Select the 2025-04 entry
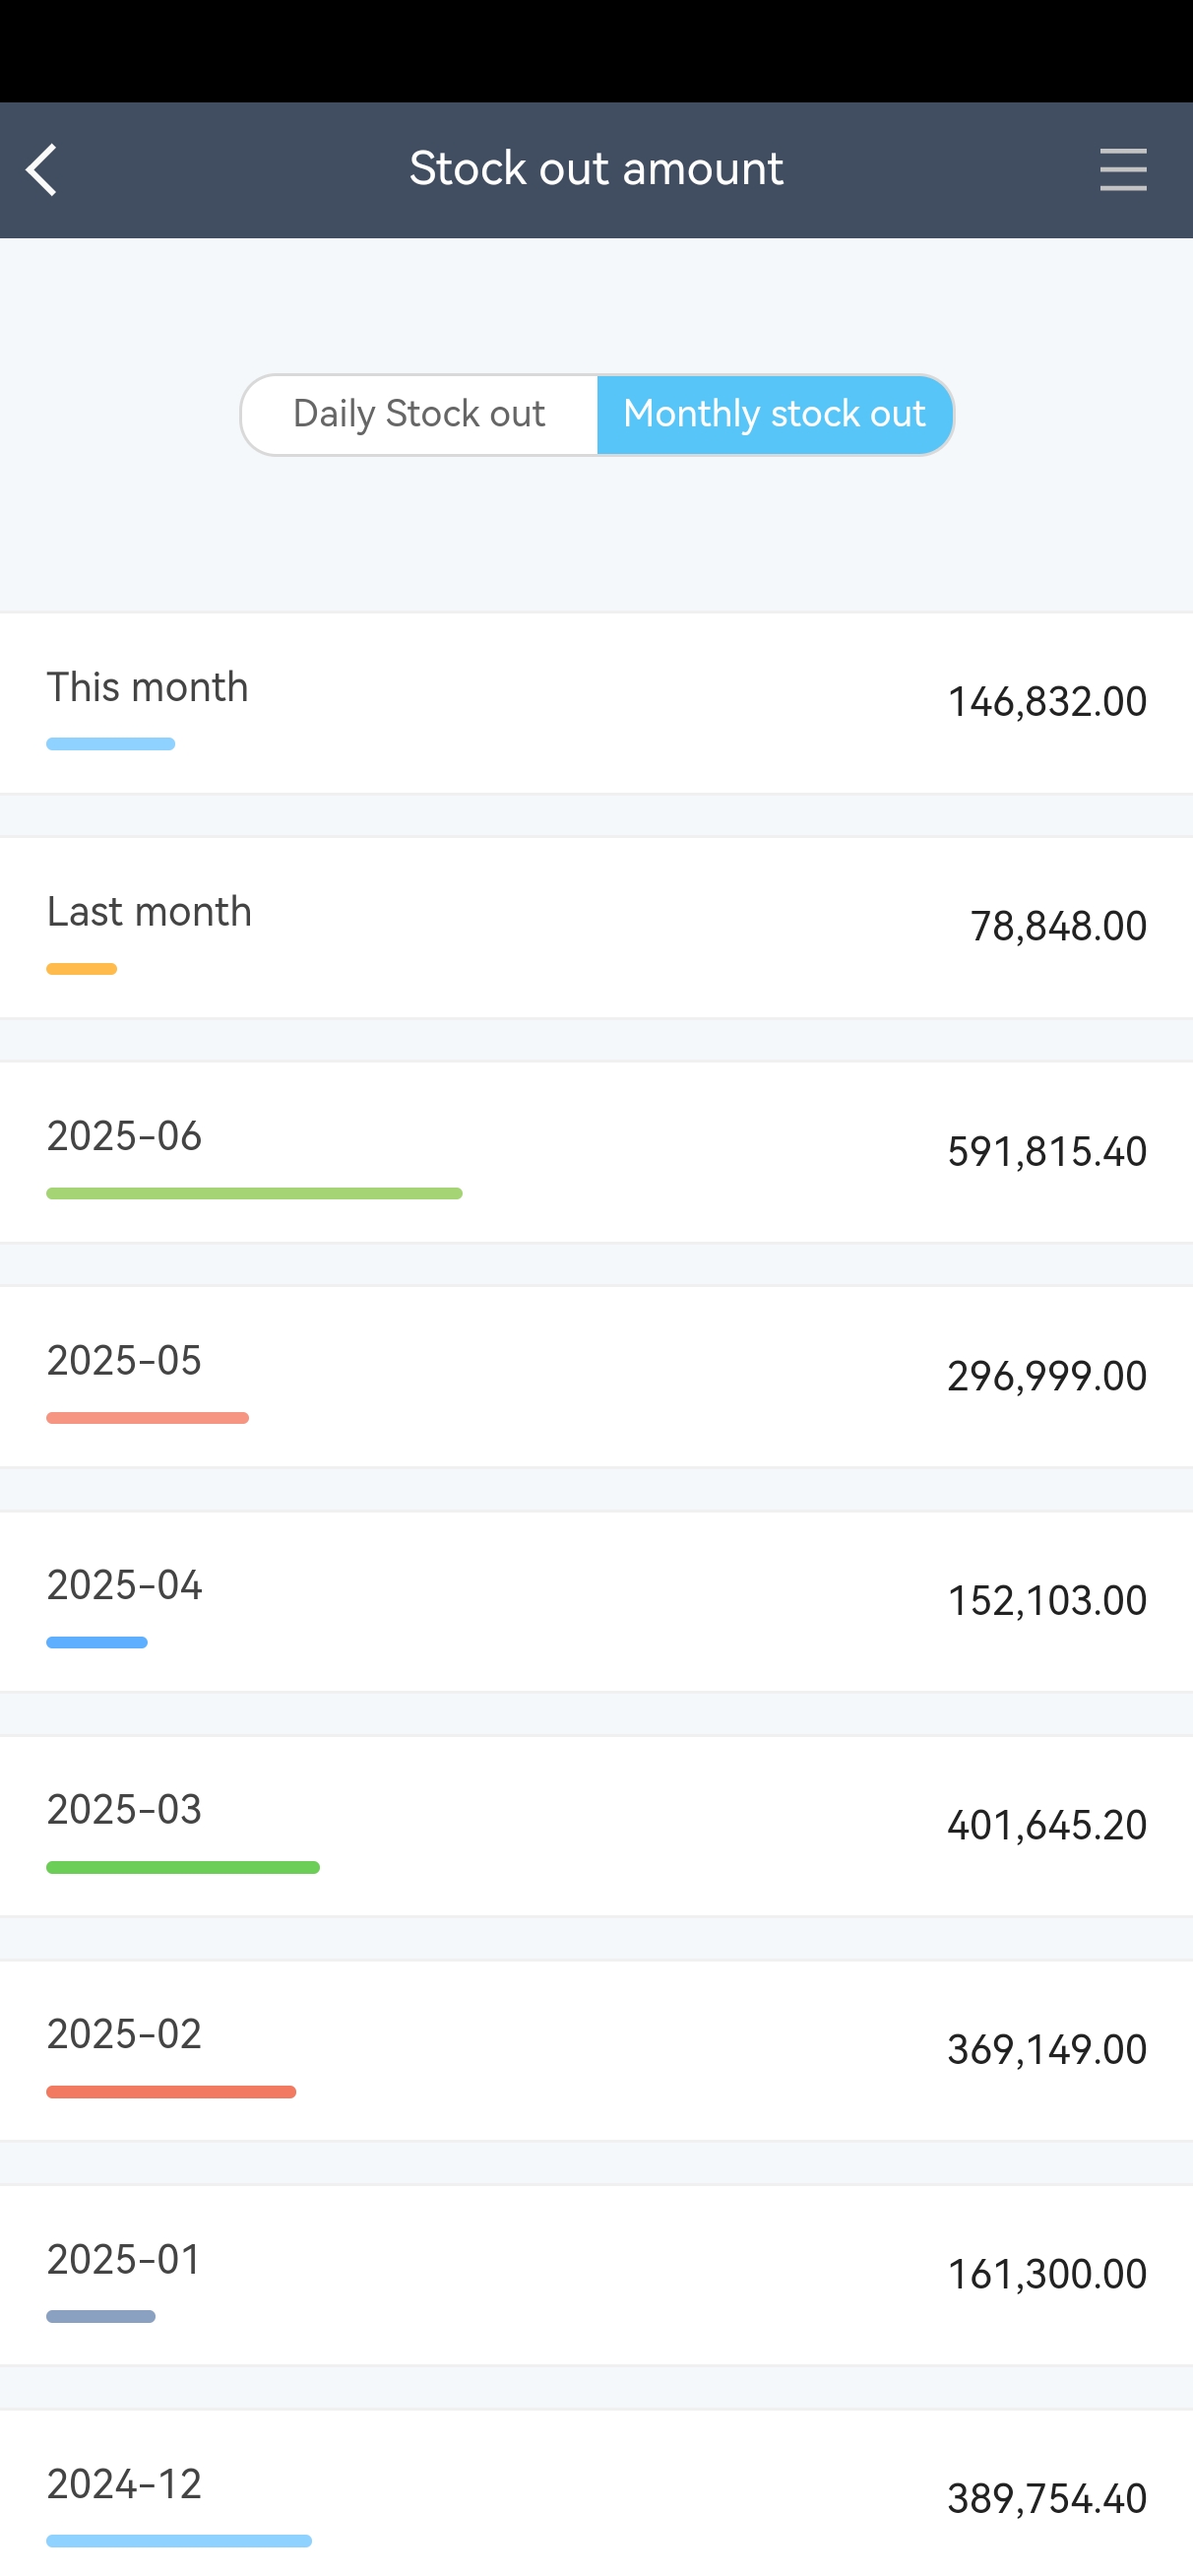Viewport: 1193px width, 2576px height. [x=596, y=1601]
